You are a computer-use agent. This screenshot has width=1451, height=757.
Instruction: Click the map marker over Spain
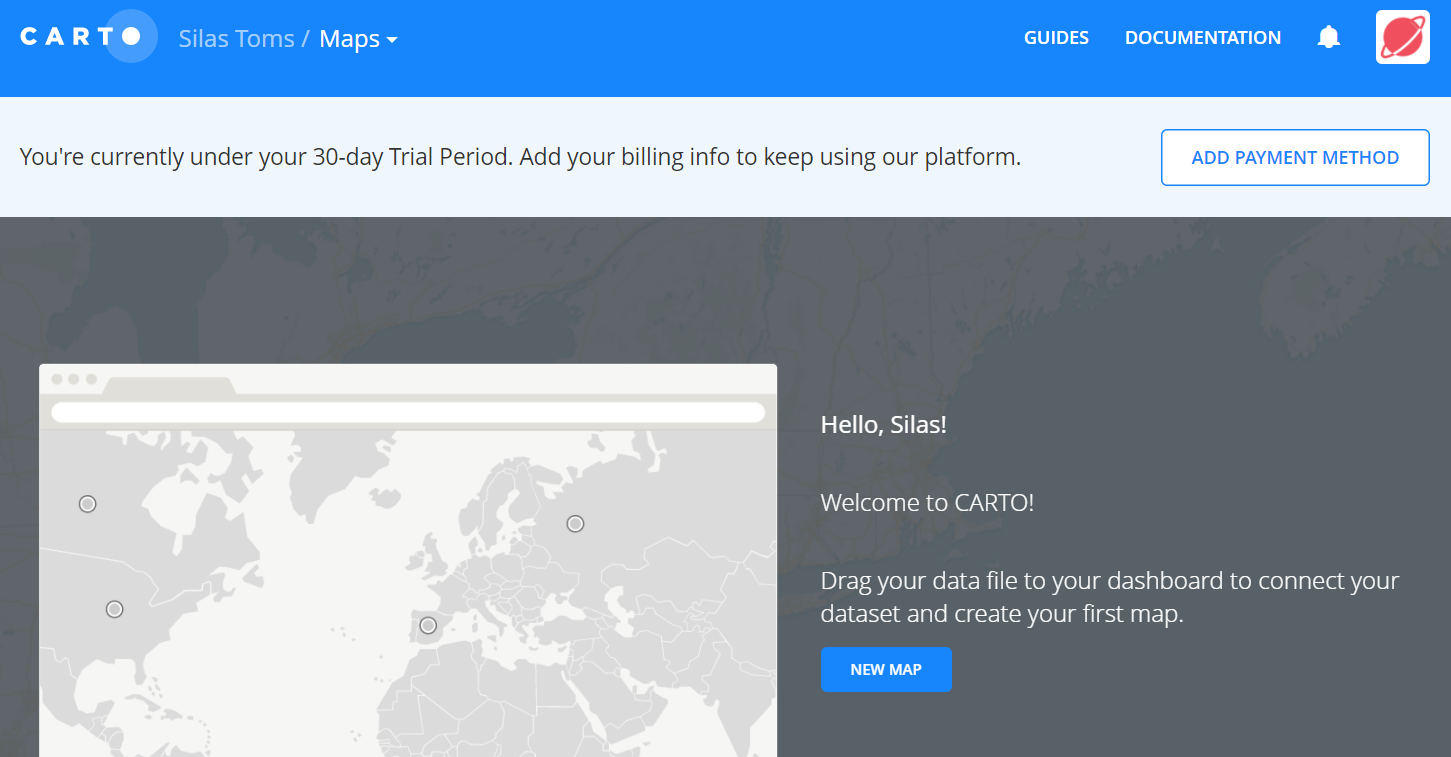click(x=428, y=626)
